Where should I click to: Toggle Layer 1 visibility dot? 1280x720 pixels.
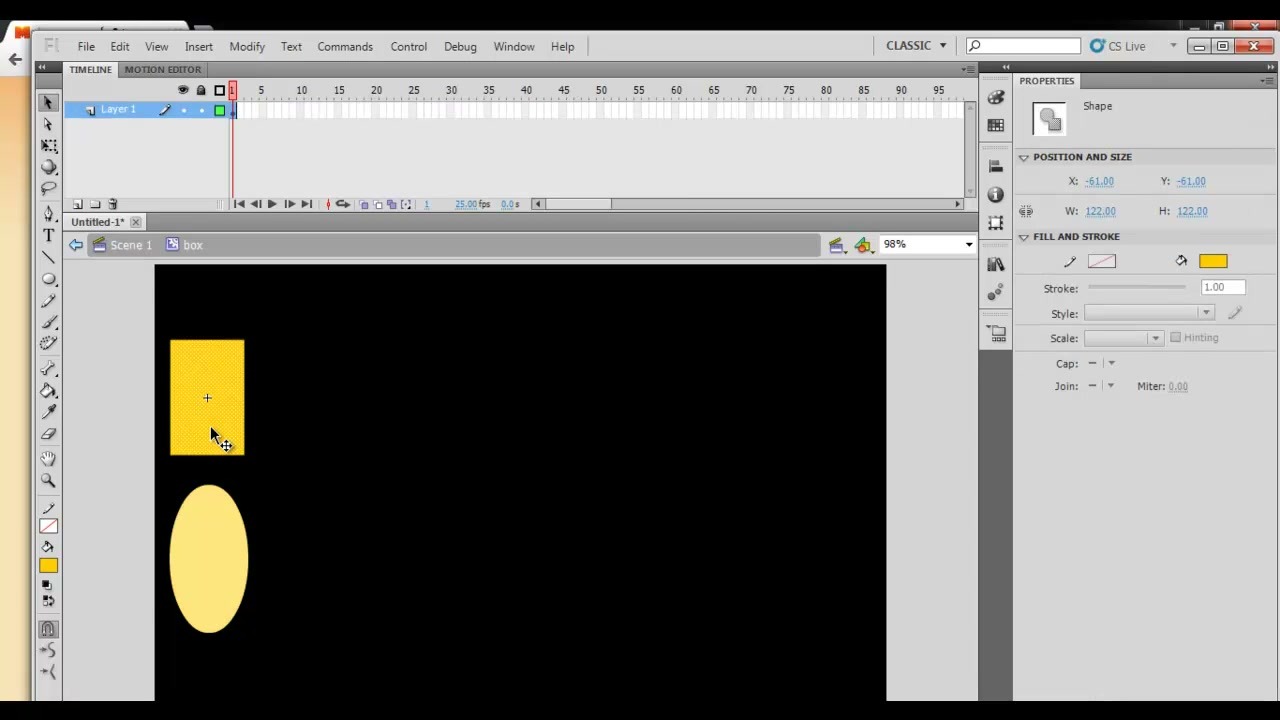click(x=183, y=110)
